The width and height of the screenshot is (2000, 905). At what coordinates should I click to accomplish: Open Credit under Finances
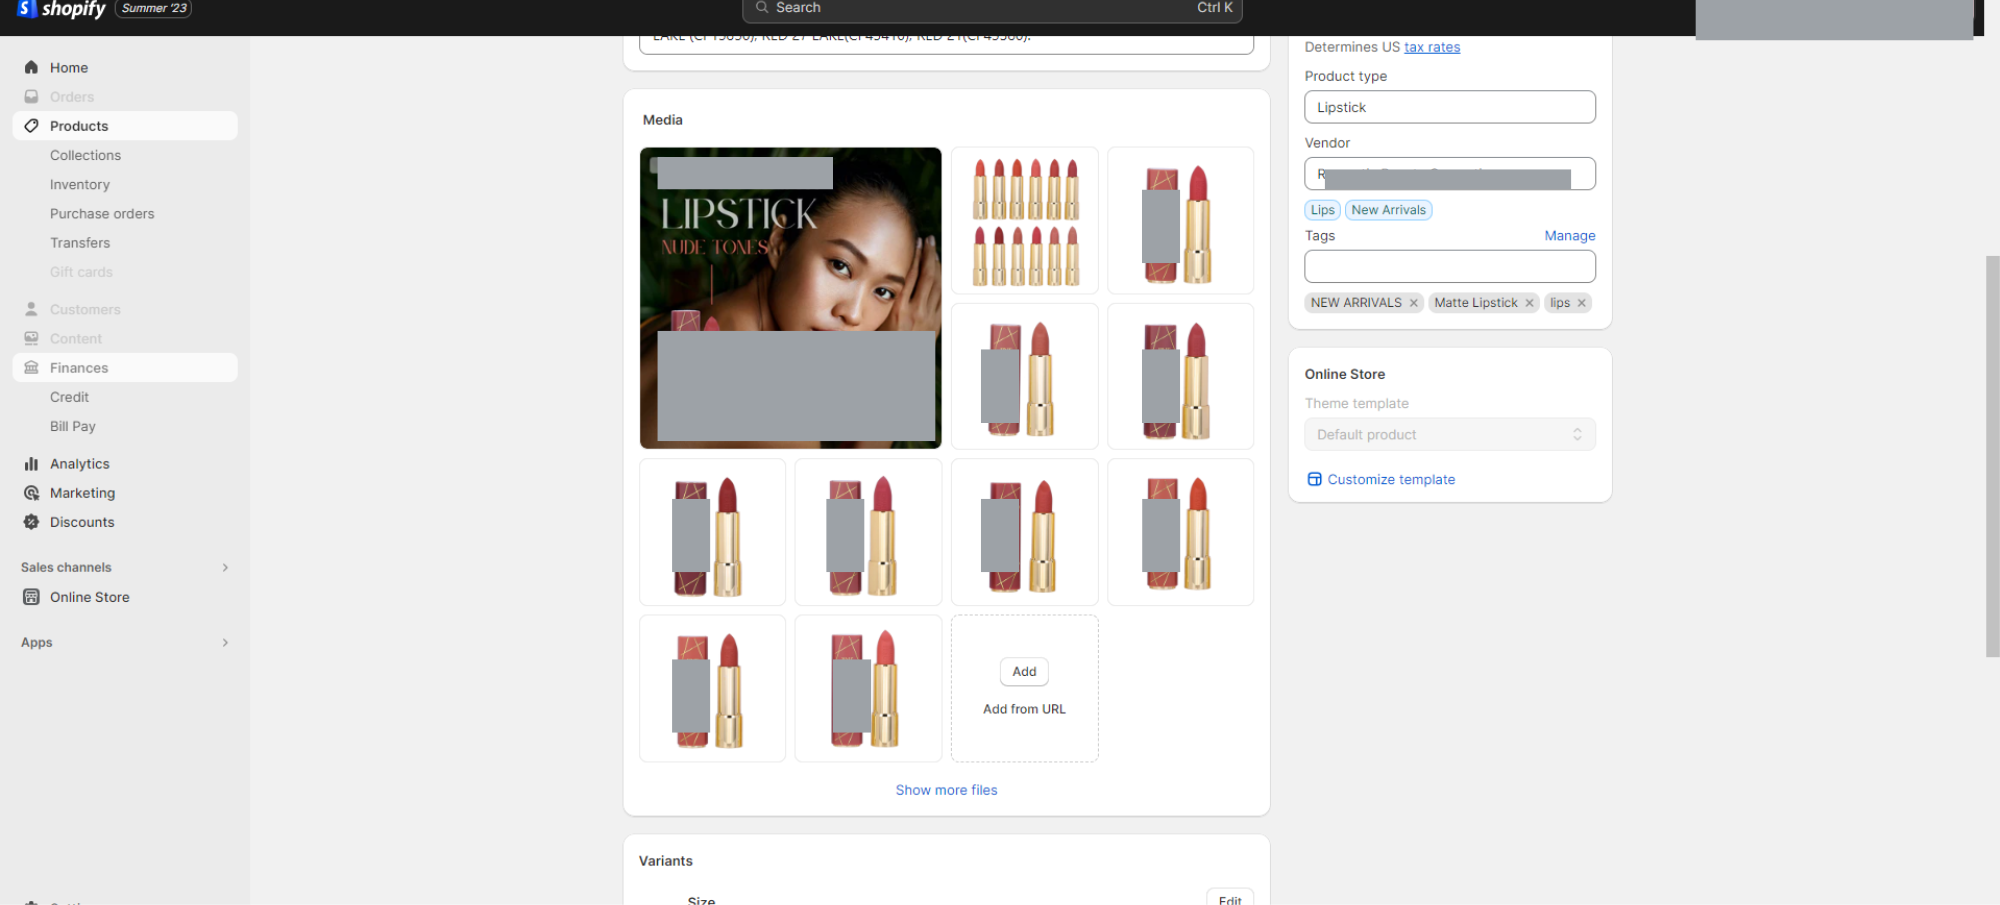tap(69, 397)
